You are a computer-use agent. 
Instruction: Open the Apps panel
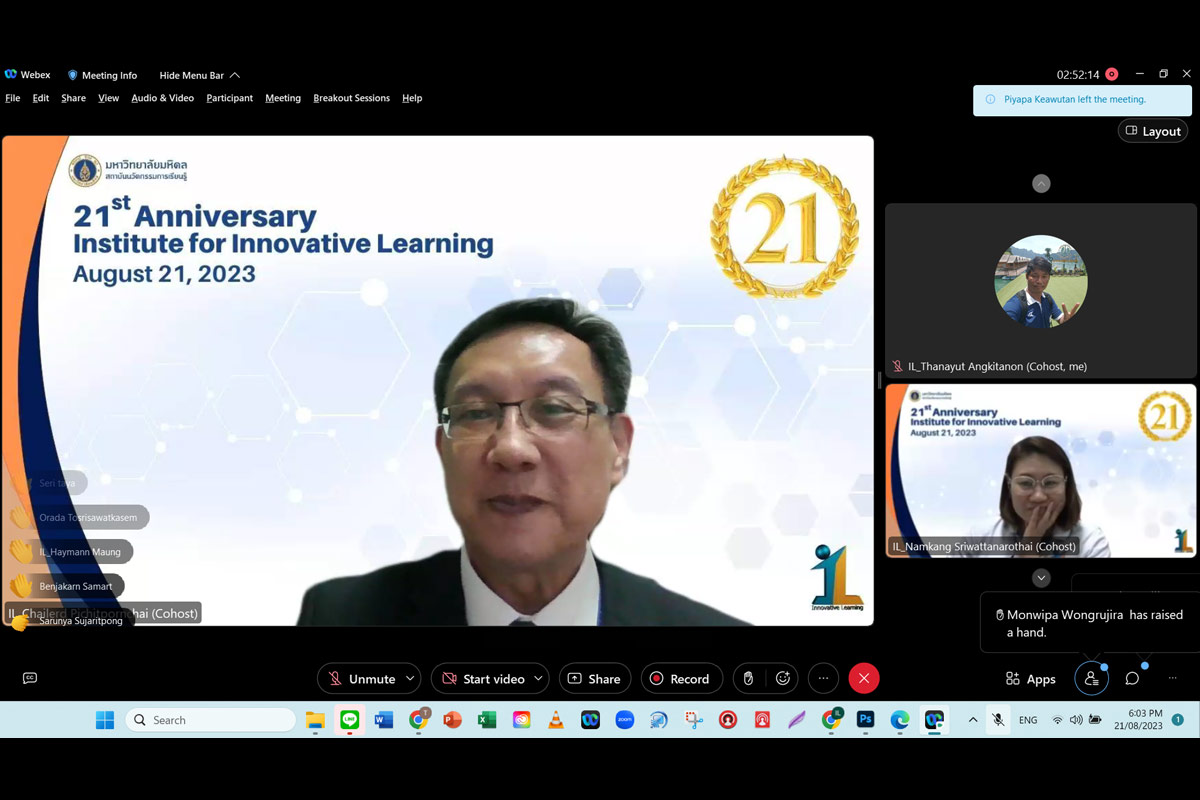(1030, 679)
